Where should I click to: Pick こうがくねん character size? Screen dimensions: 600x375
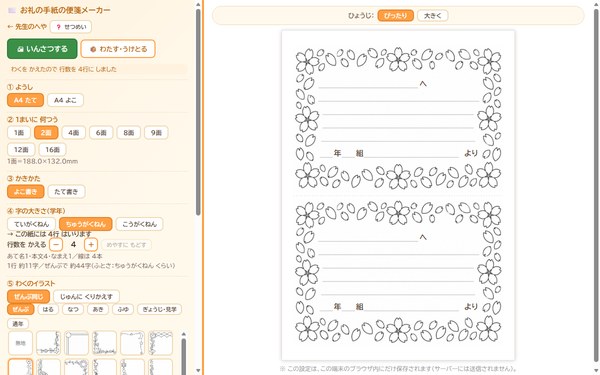click(x=139, y=224)
